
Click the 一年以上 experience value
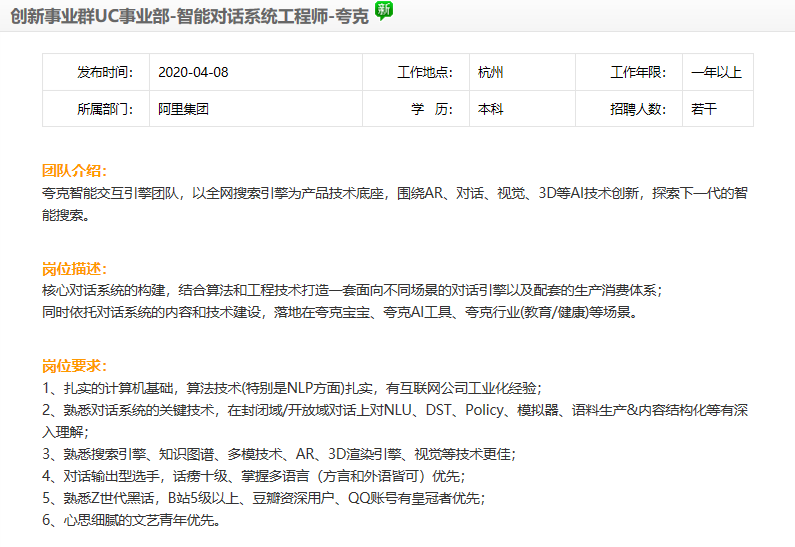(716, 72)
